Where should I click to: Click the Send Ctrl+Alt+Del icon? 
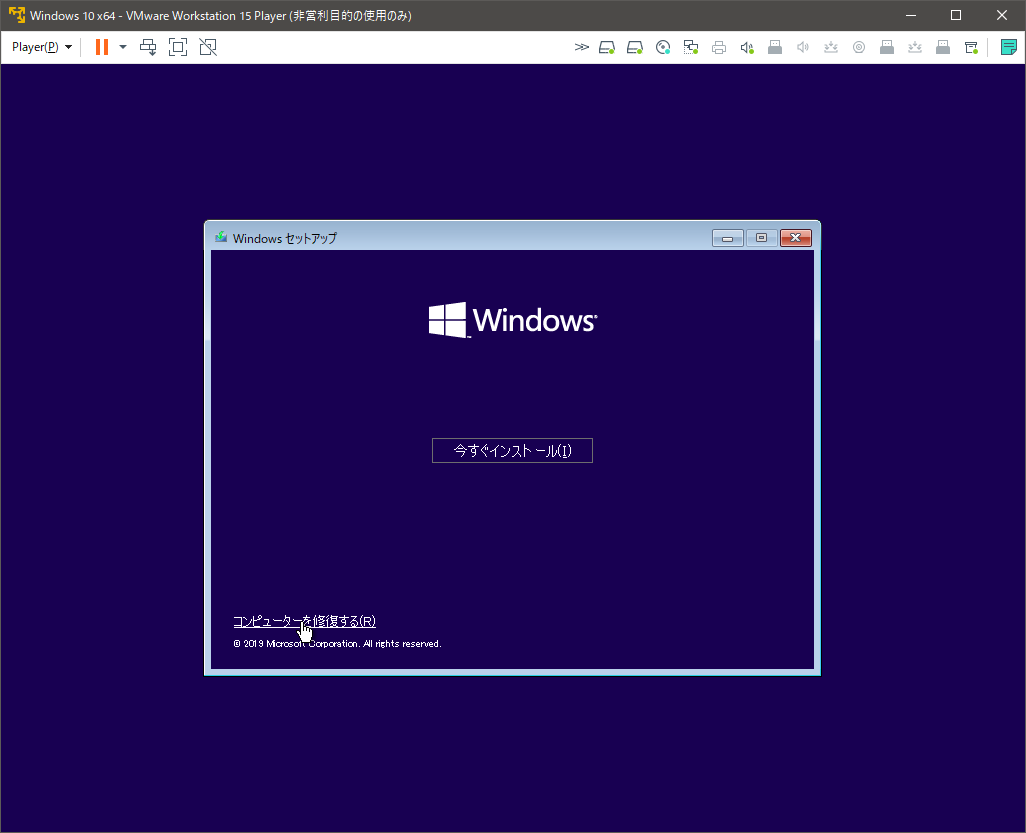tap(149, 47)
